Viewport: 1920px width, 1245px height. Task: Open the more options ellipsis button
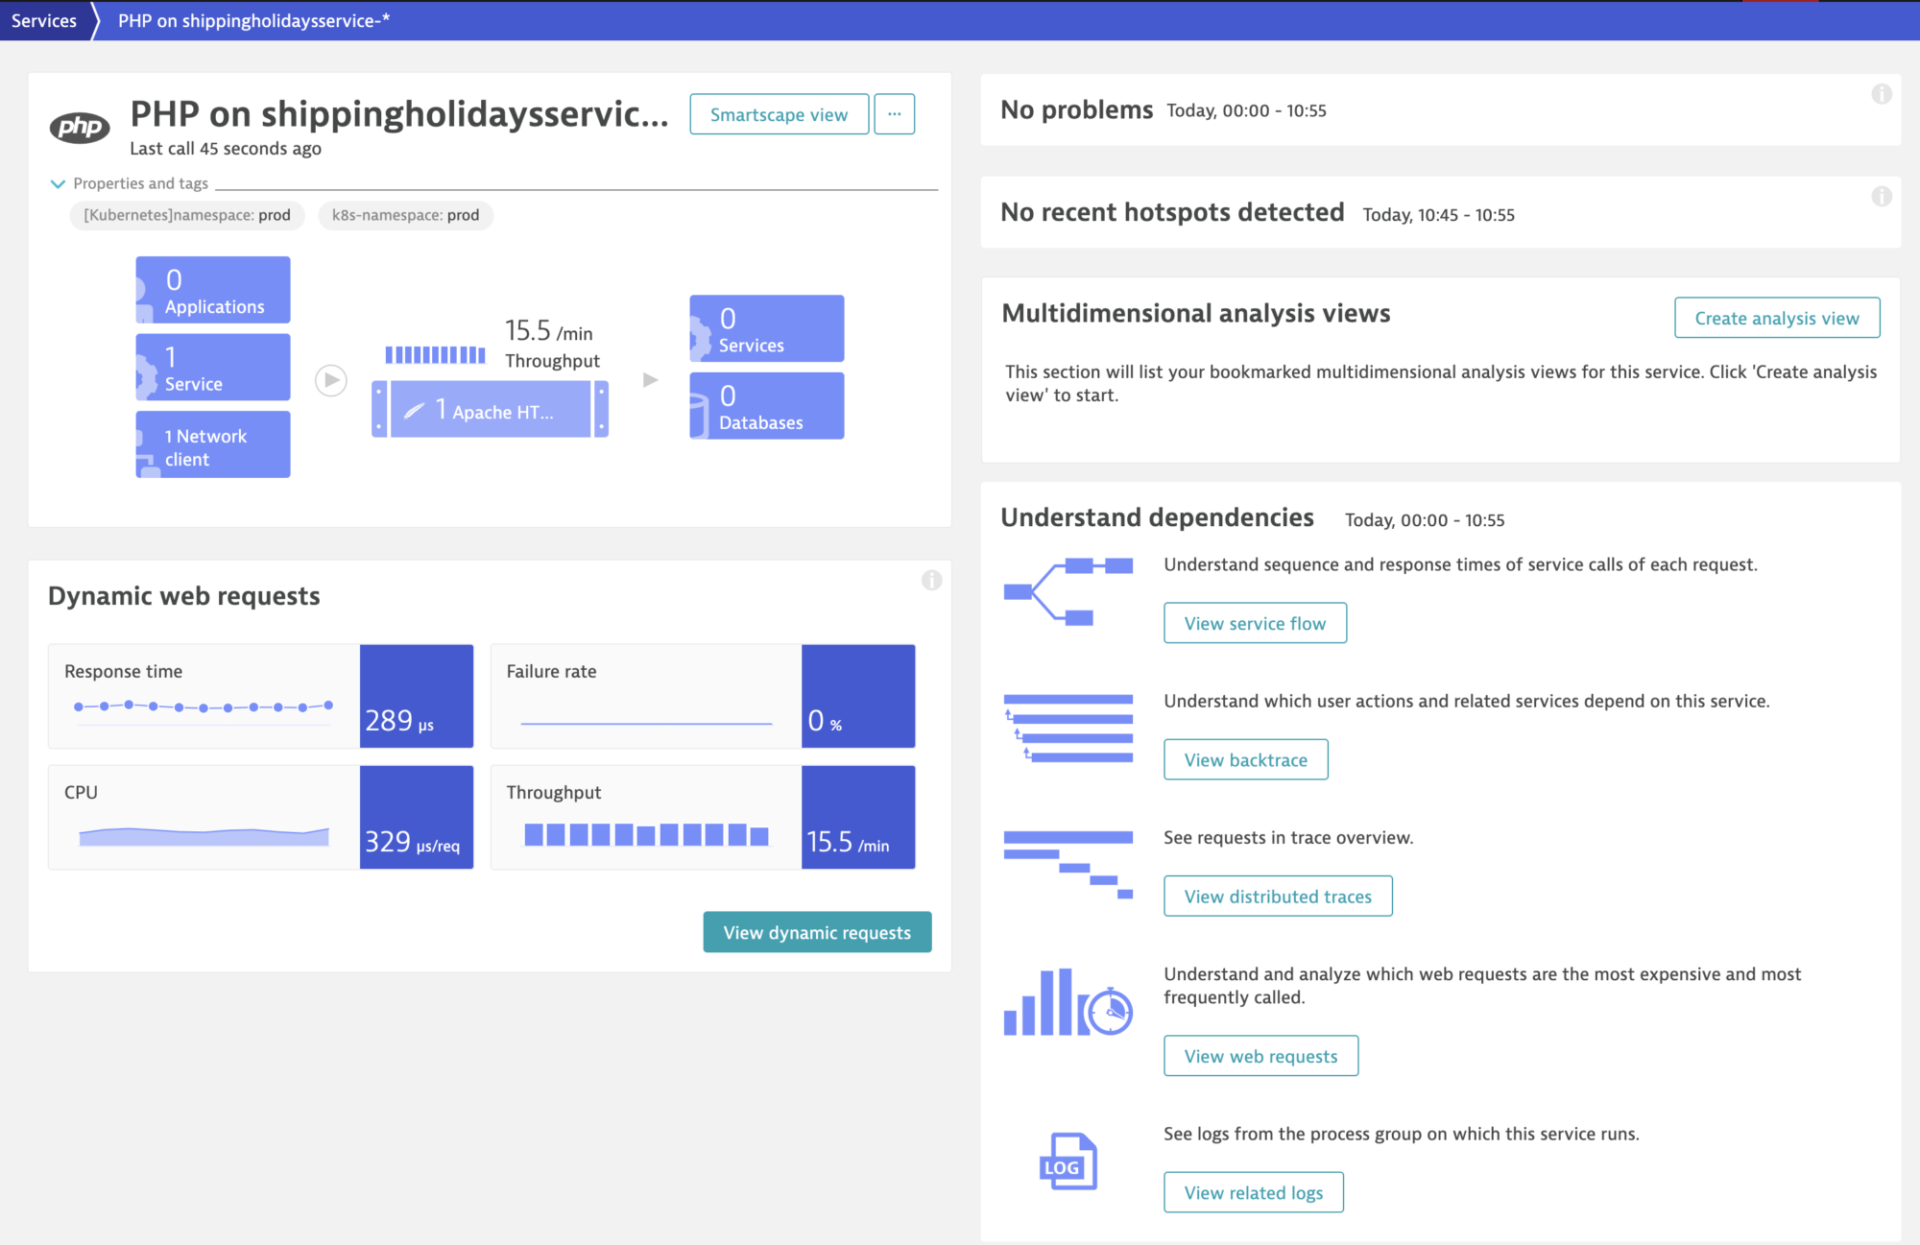tap(894, 114)
